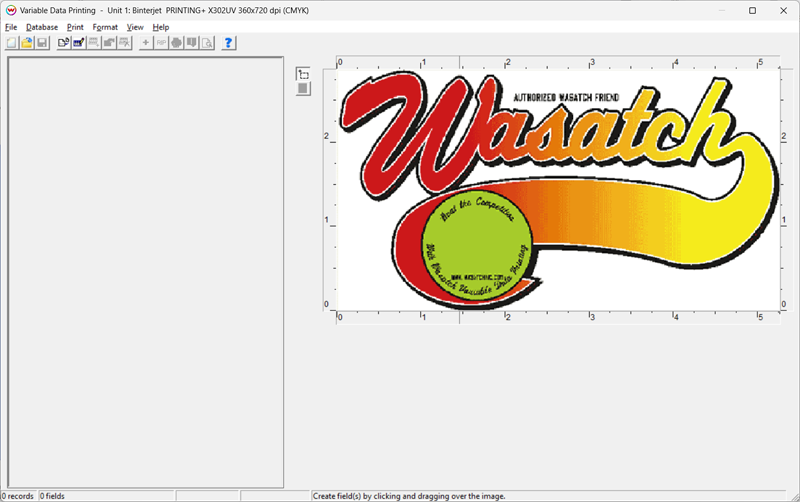Image resolution: width=800 pixels, height=502 pixels.
Task: Select the dashed rectangle field tool
Action: click(303, 74)
